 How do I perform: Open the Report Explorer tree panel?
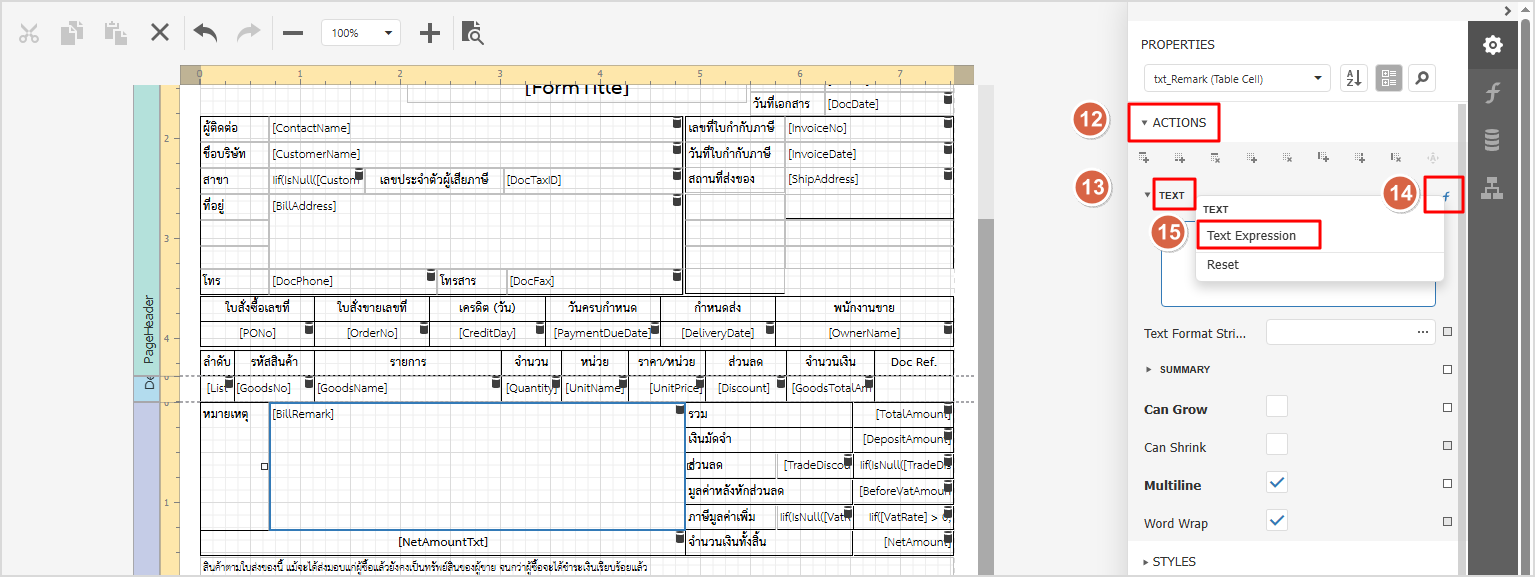tap(1492, 187)
